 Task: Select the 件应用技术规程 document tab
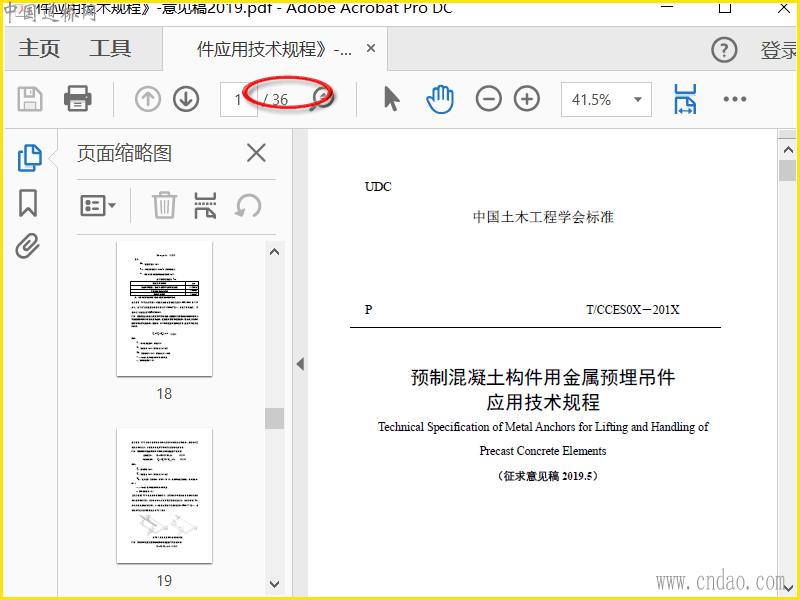274,49
